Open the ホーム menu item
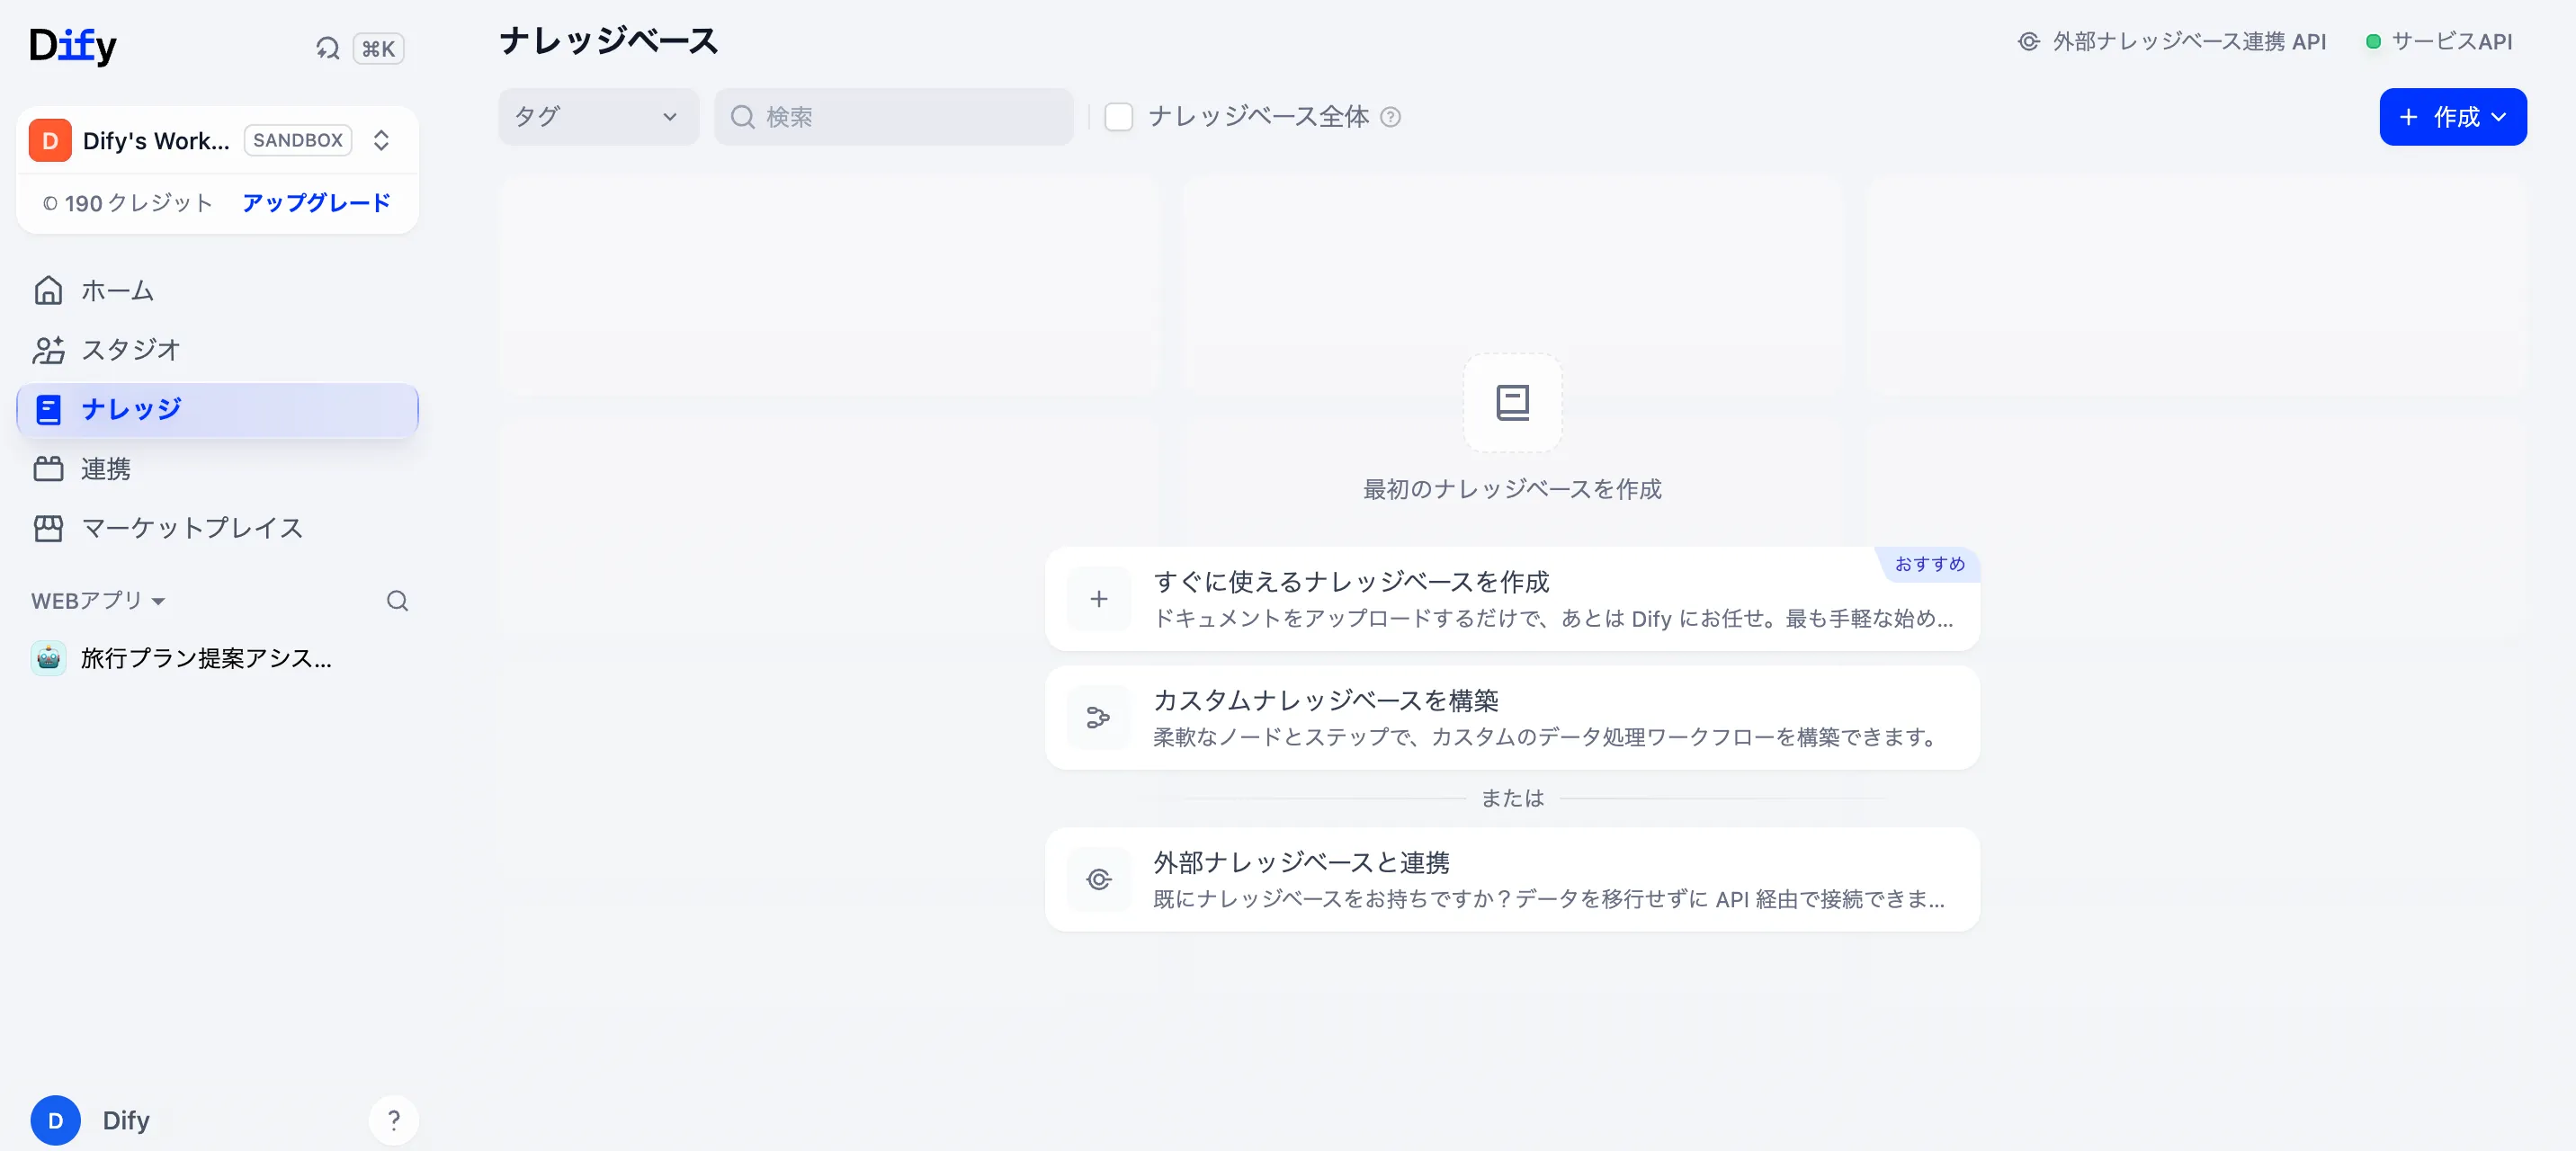Image resolution: width=2576 pixels, height=1151 pixels. [217, 291]
